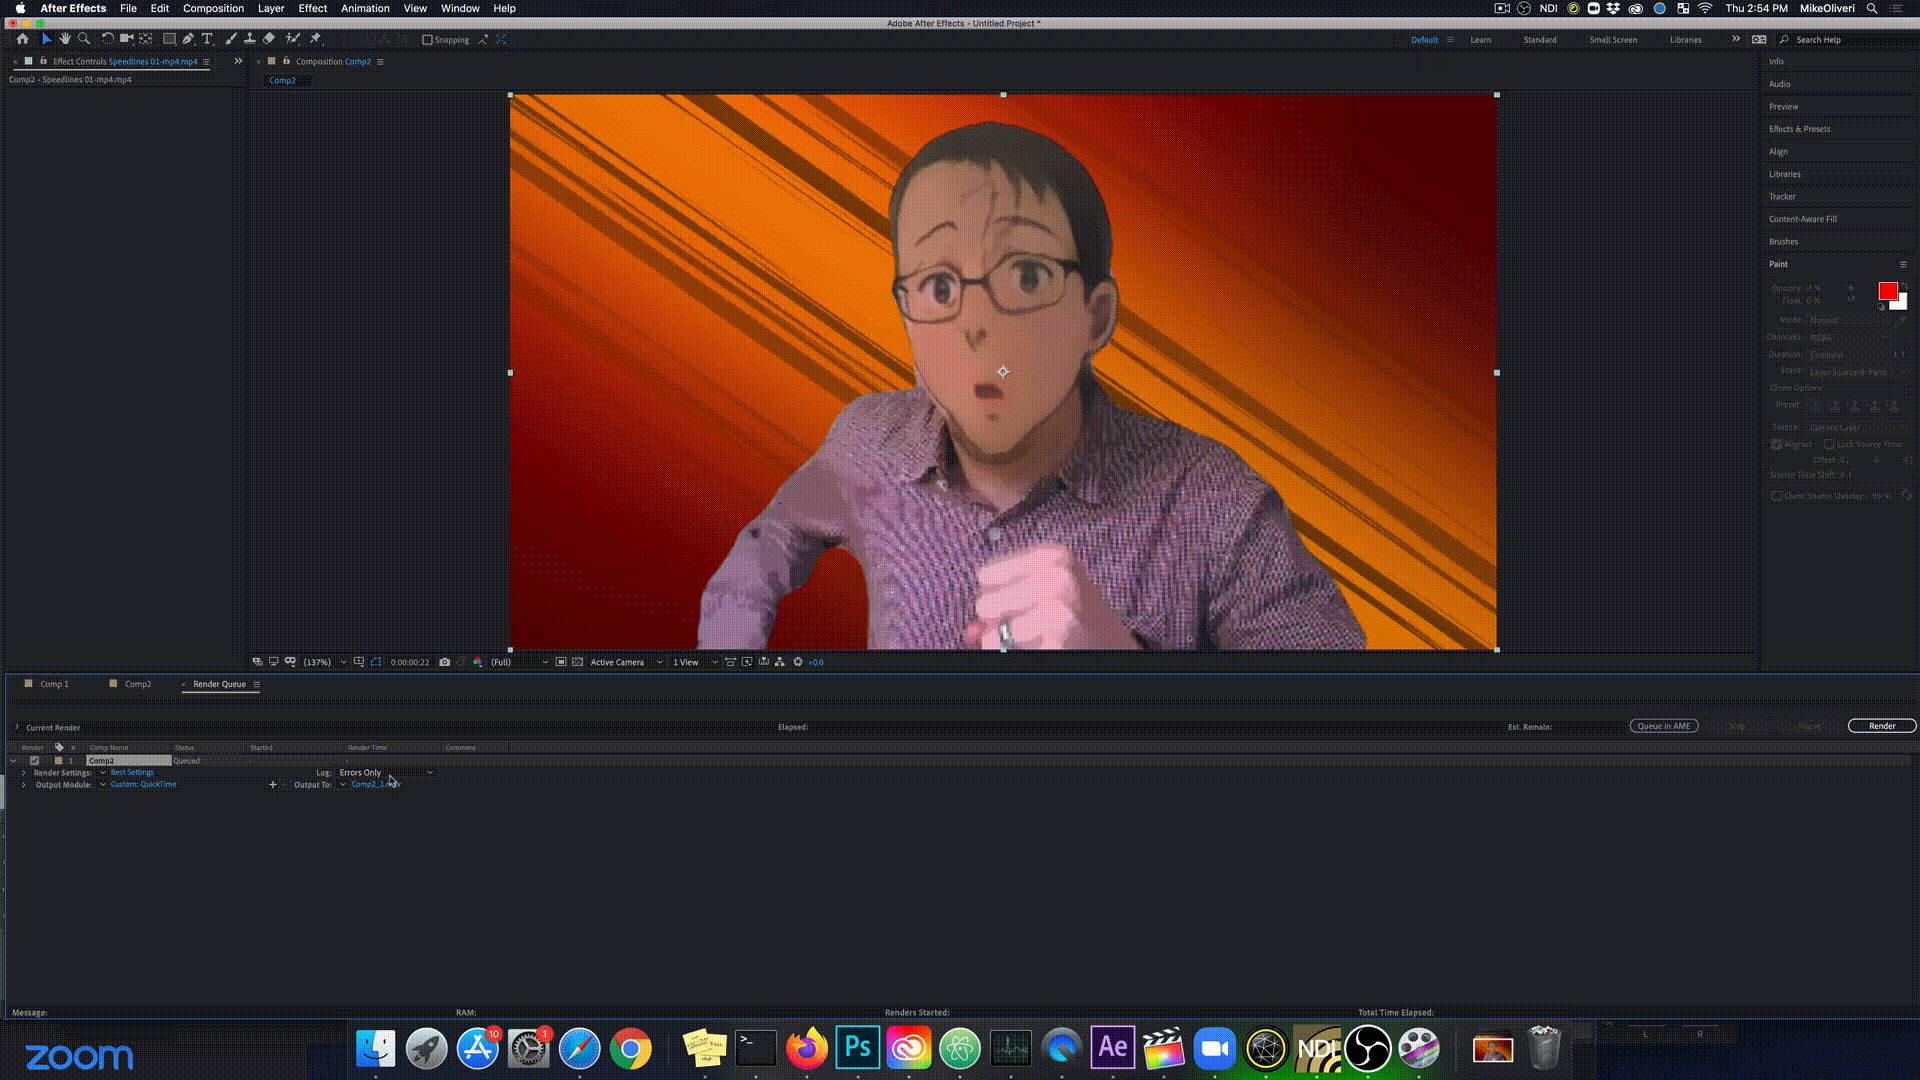Toggle the transparency grid in viewer
The width and height of the screenshot is (1920, 1080).
point(577,662)
